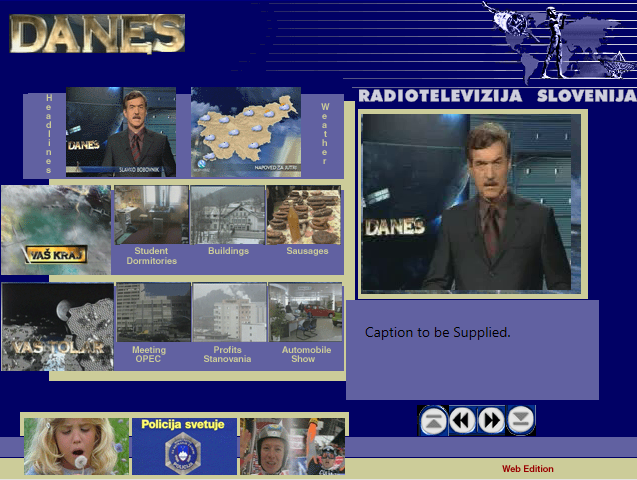Viewport: 637px width, 480px height.
Task: Open the Weather map thumbnail
Action: click(x=246, y=132)
